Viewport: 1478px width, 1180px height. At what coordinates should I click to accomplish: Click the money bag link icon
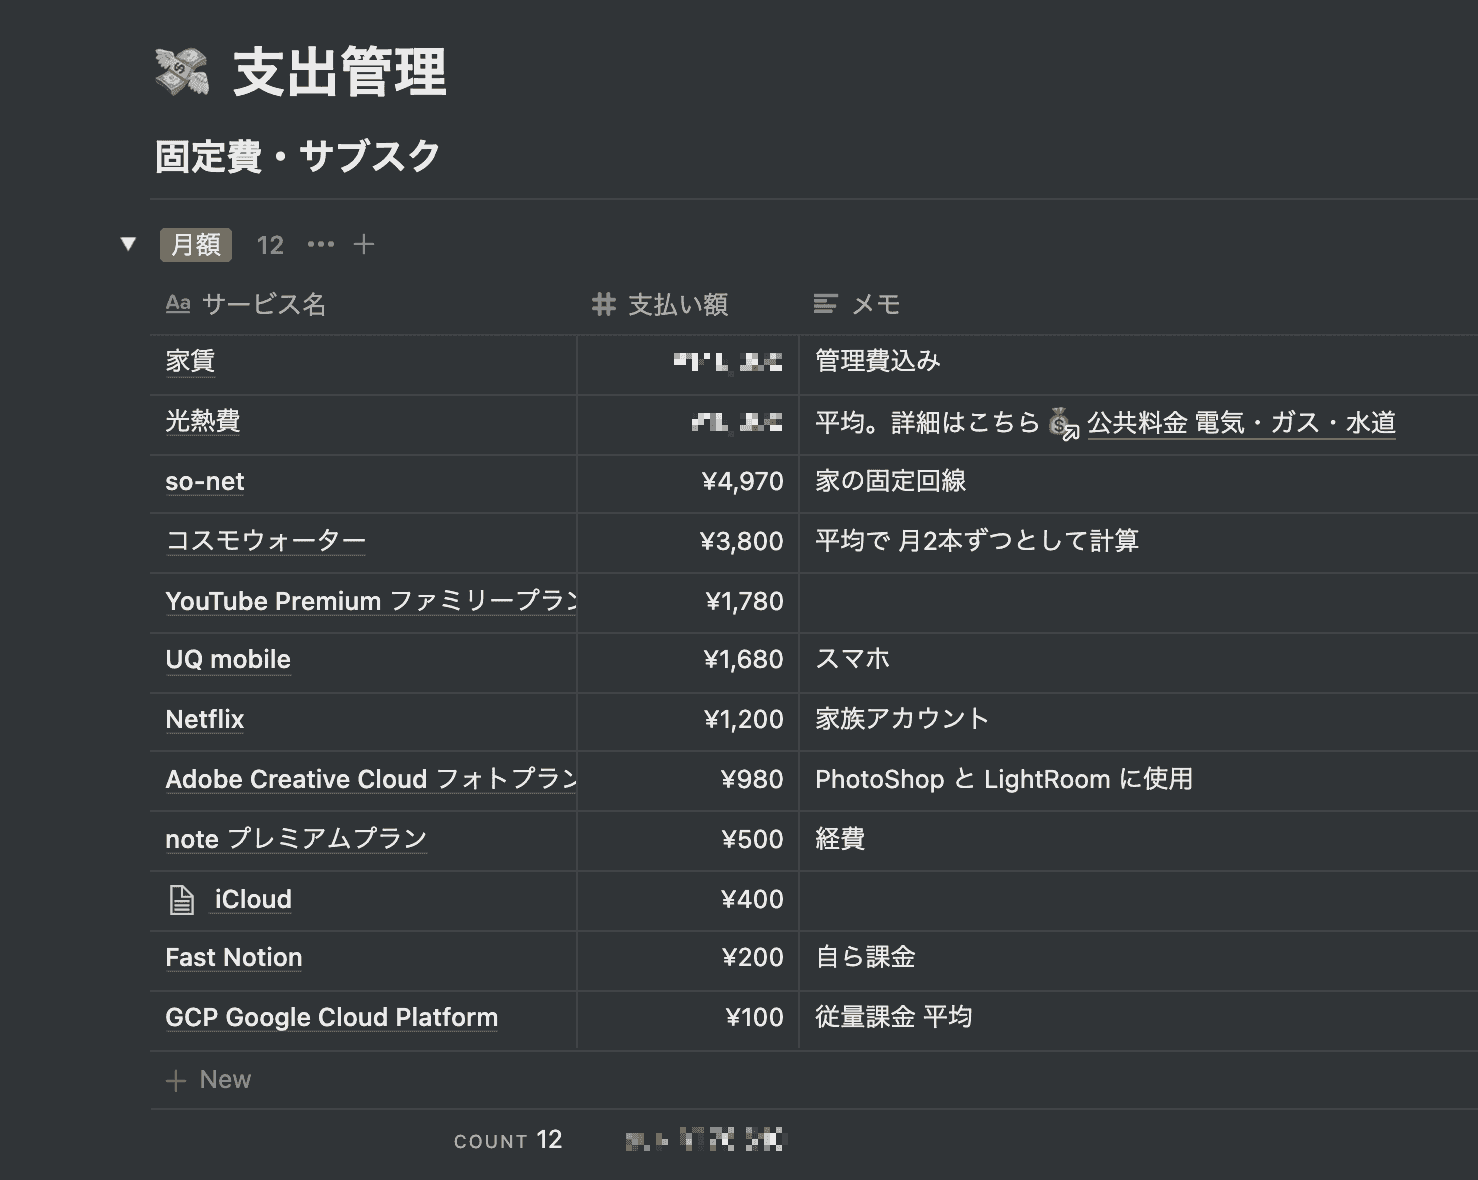point(1063,423)
